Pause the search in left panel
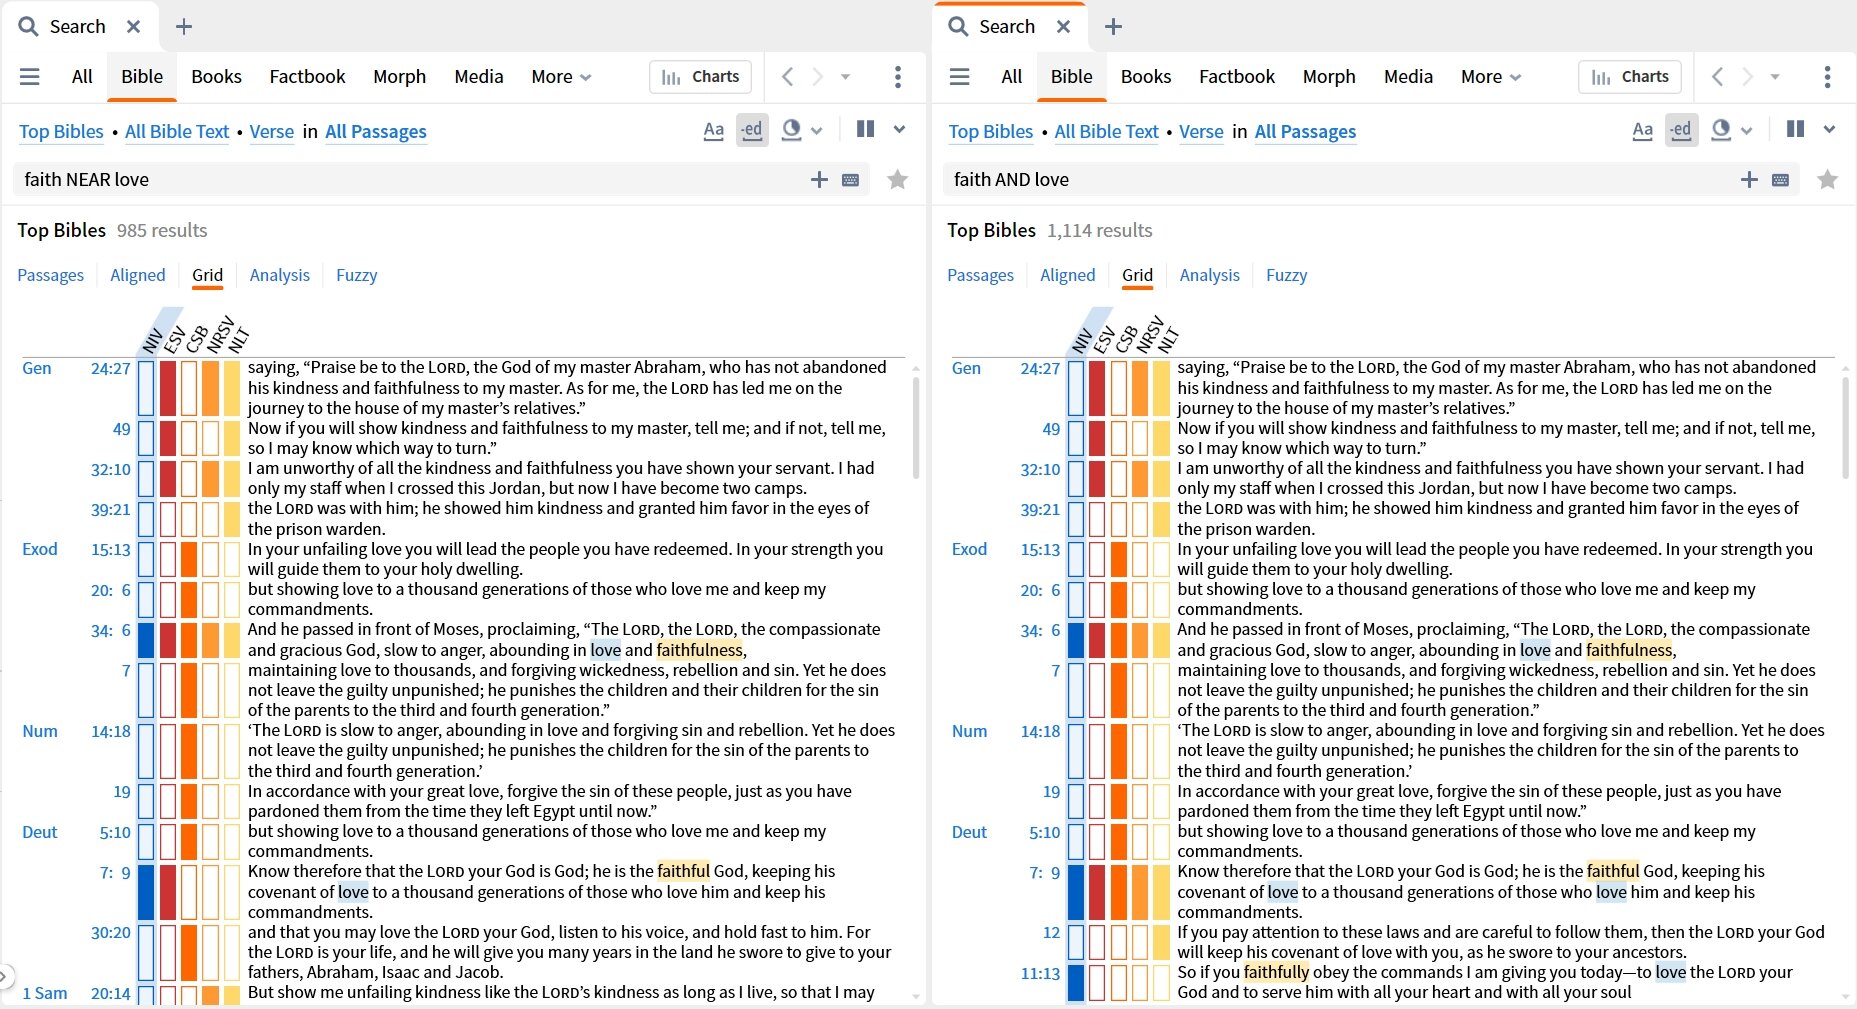 coord(865,129)
